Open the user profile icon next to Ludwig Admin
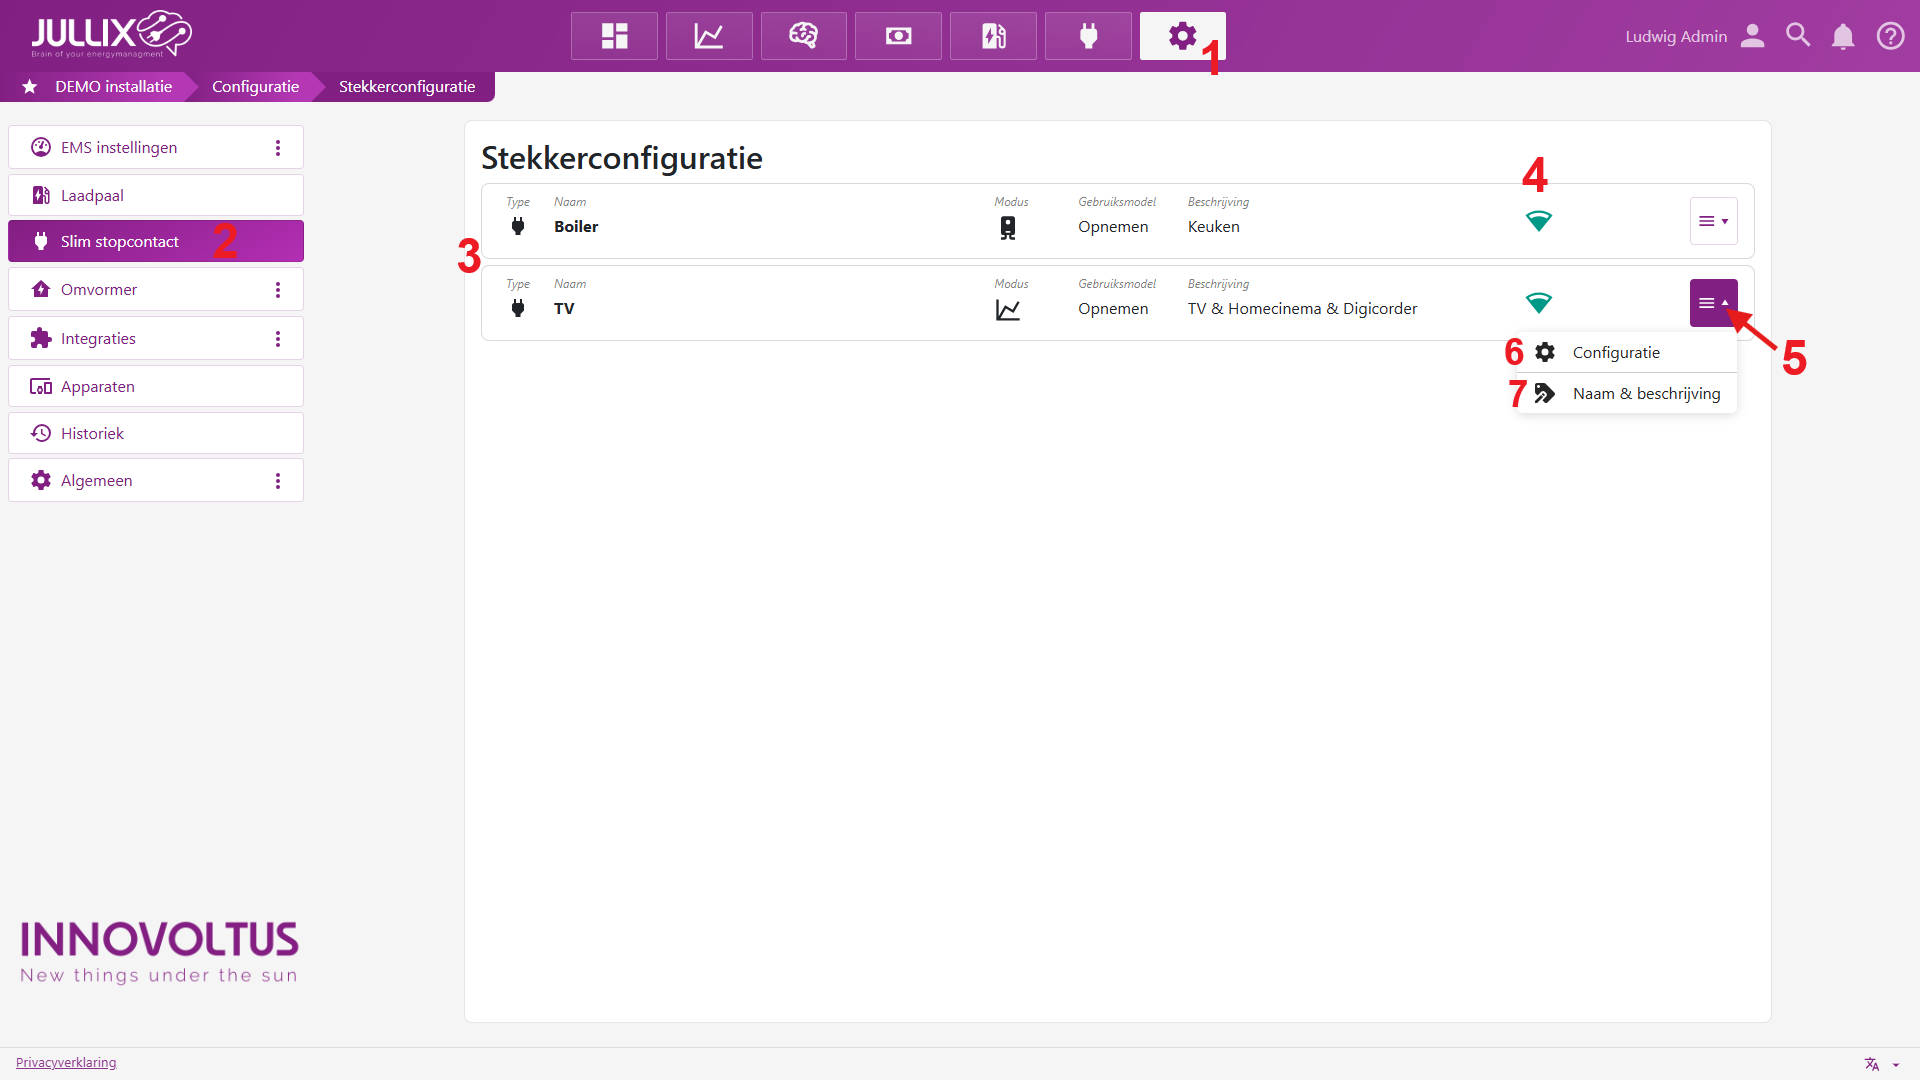The height and width of the screenshot is (1080, 1920). tap(1752, 36)
